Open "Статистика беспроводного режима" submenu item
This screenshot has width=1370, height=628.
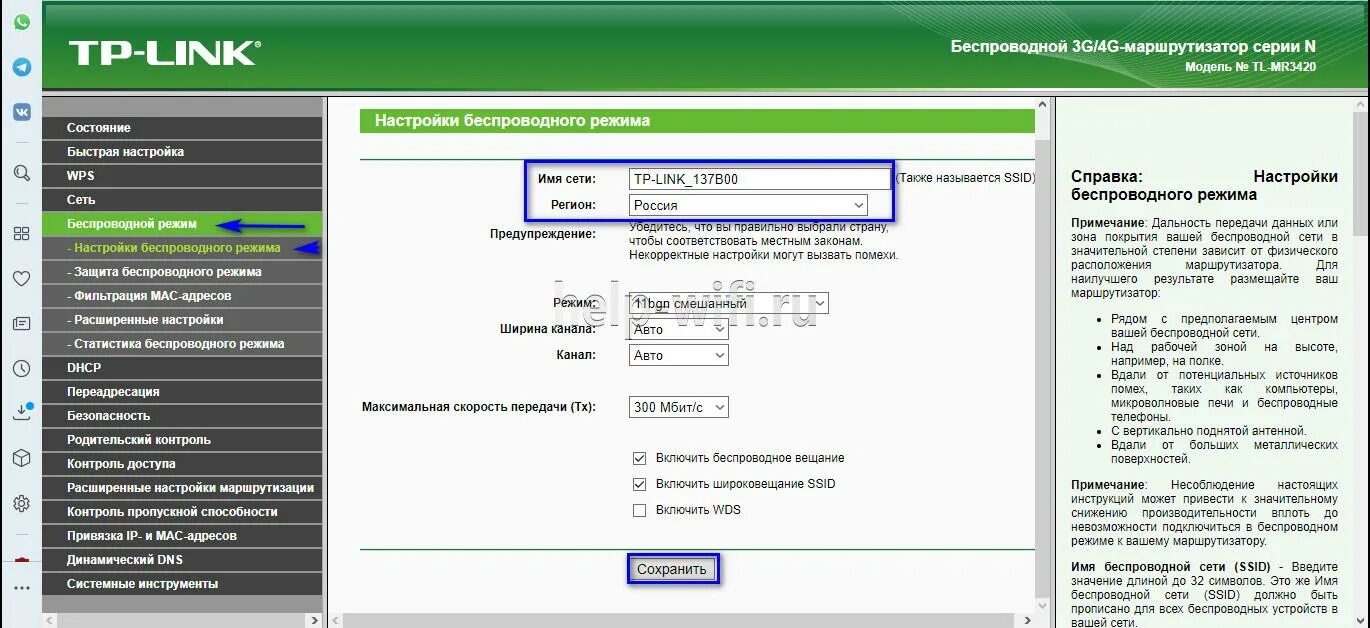pyautogui.click(x=182, y=344)
